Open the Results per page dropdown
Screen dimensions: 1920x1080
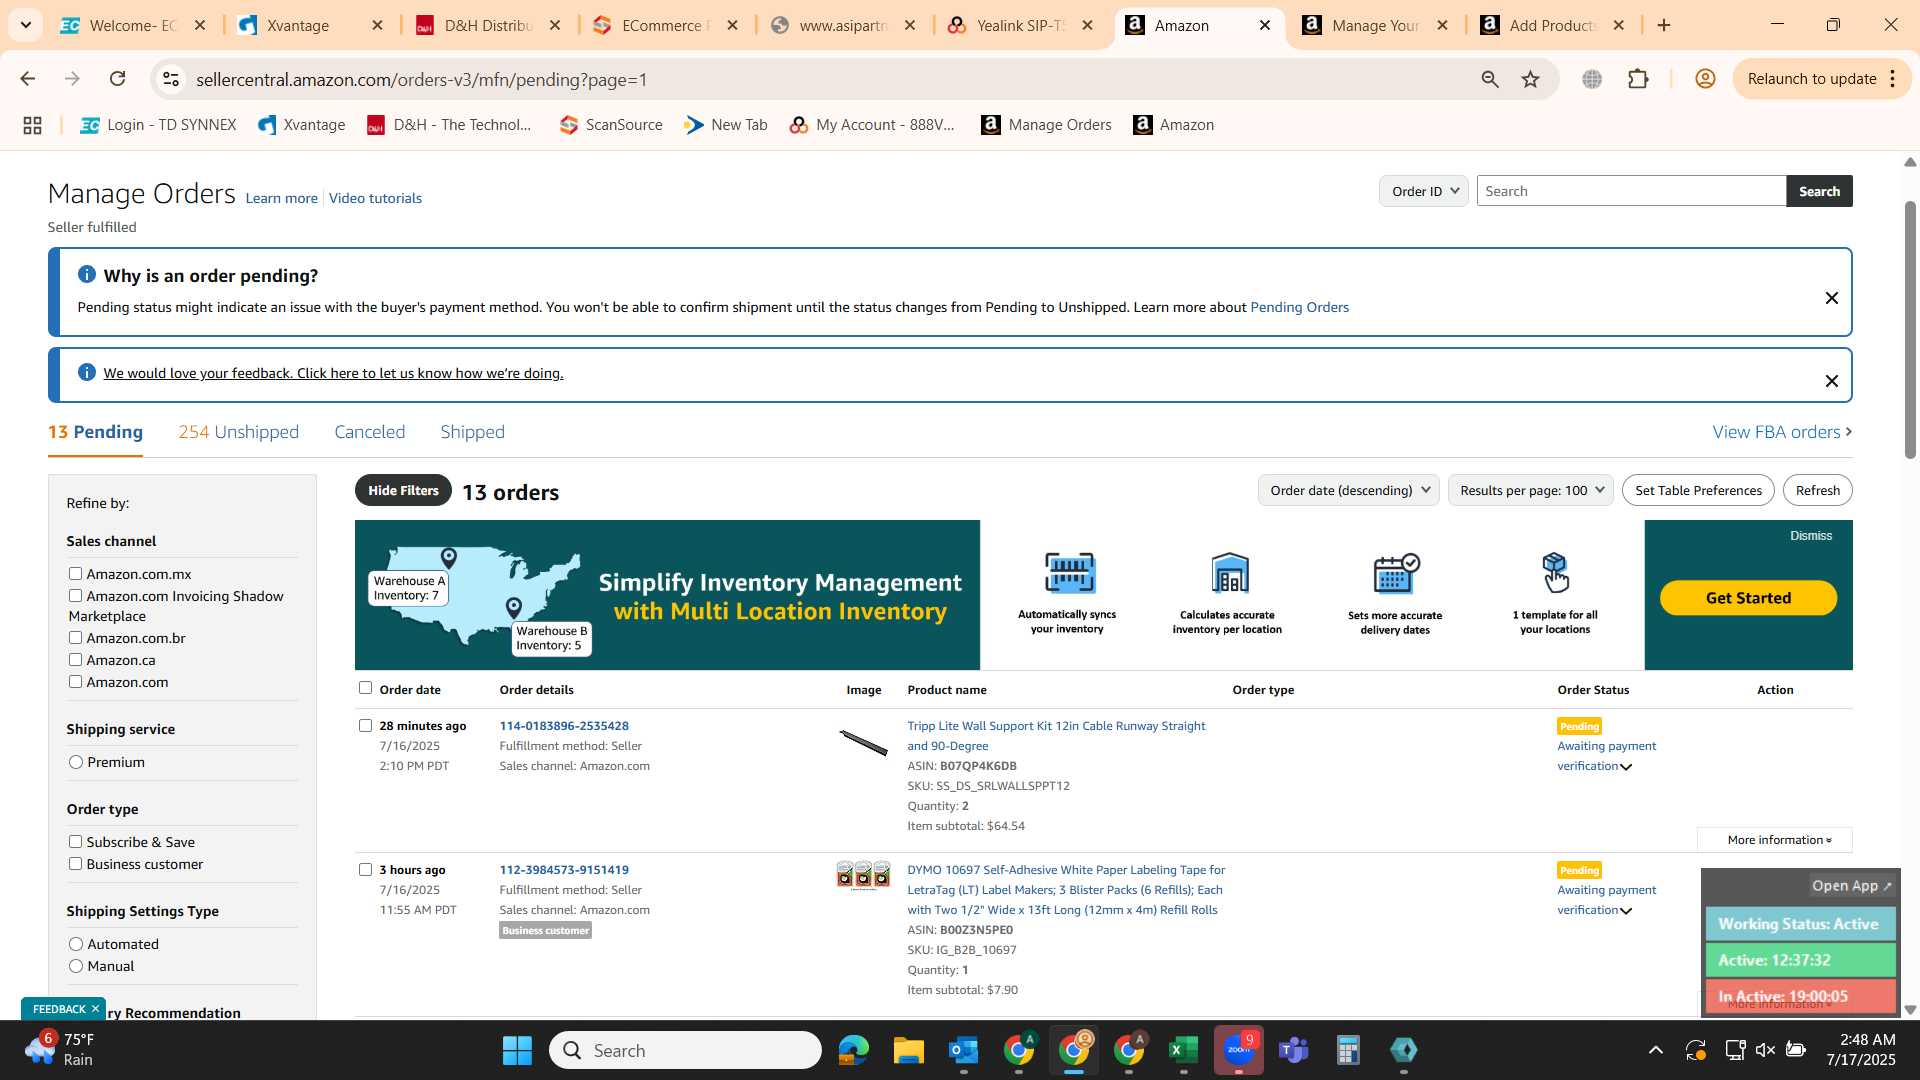pyautogui.click(x=1530, y=490)
